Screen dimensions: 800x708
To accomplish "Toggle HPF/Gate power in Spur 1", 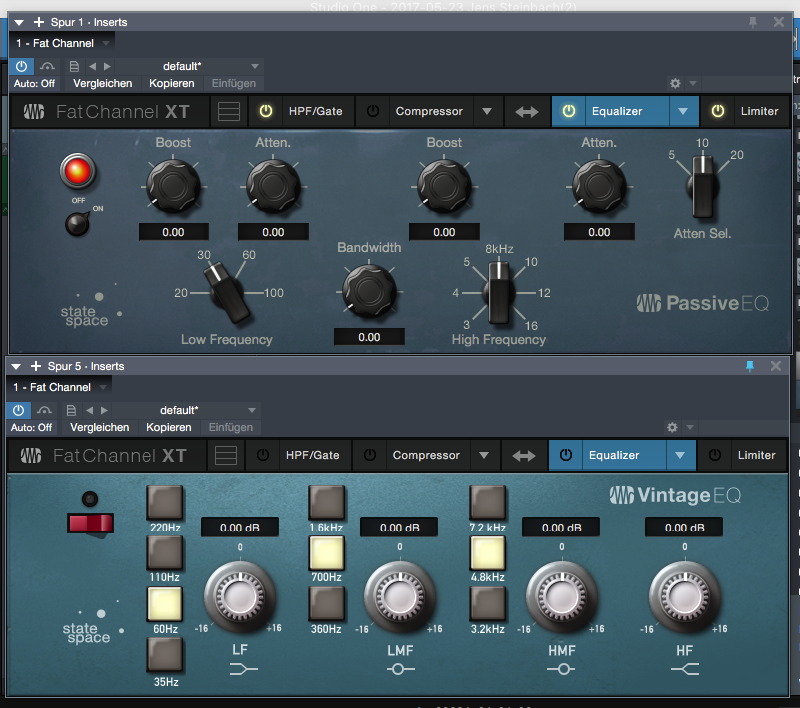I will 266,111.
